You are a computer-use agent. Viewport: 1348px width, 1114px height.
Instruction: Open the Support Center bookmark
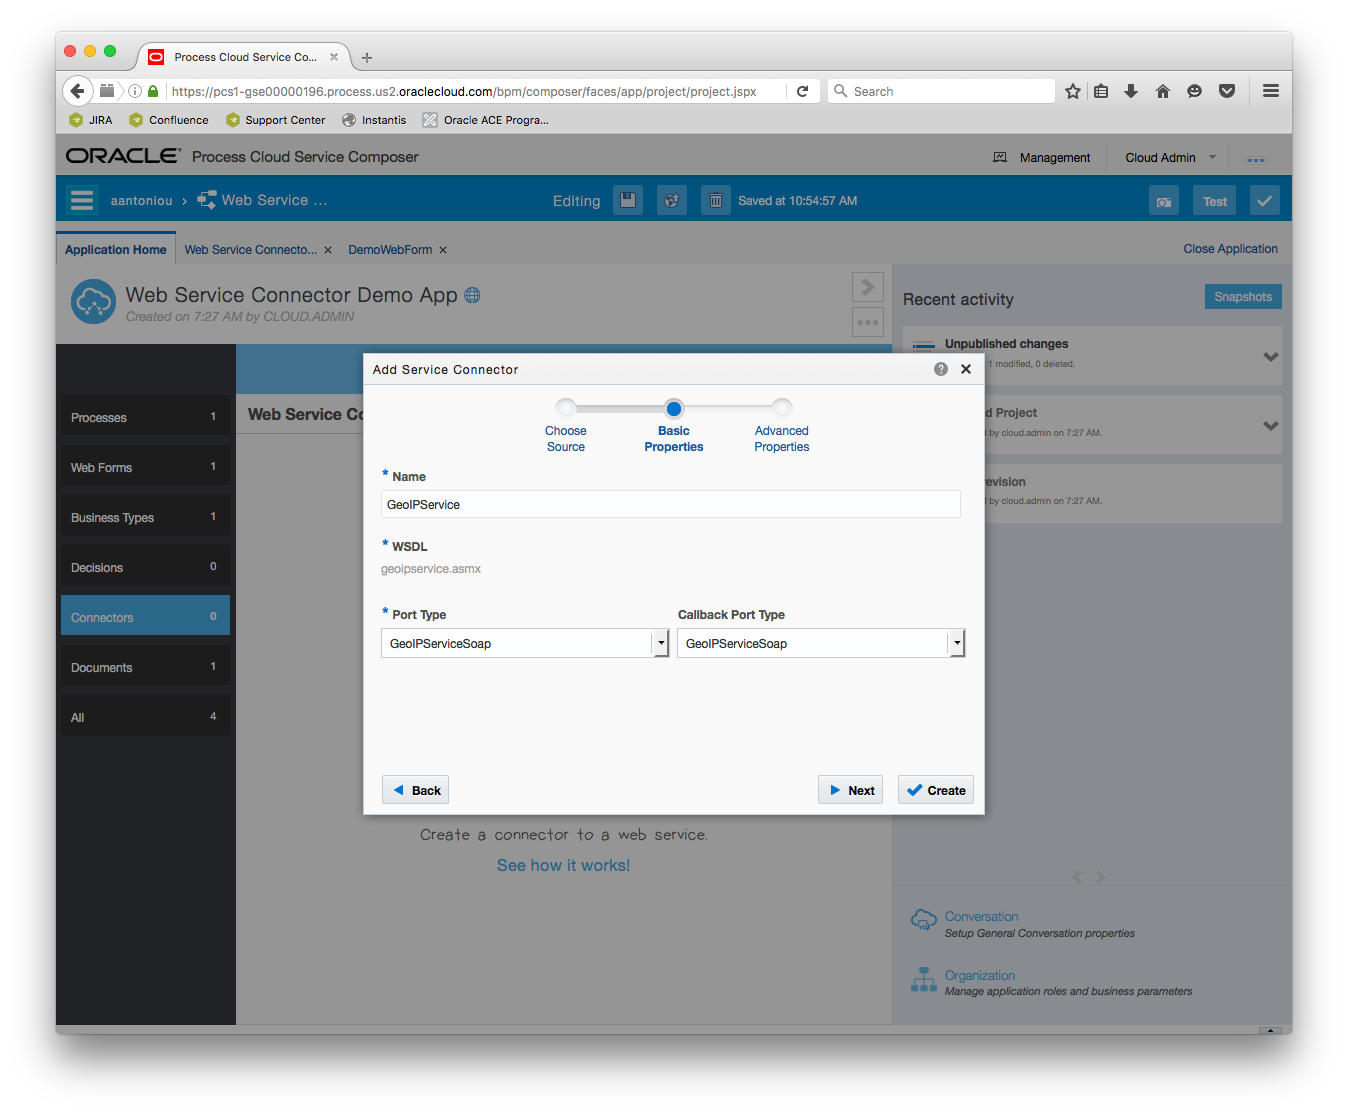(275, 120)
